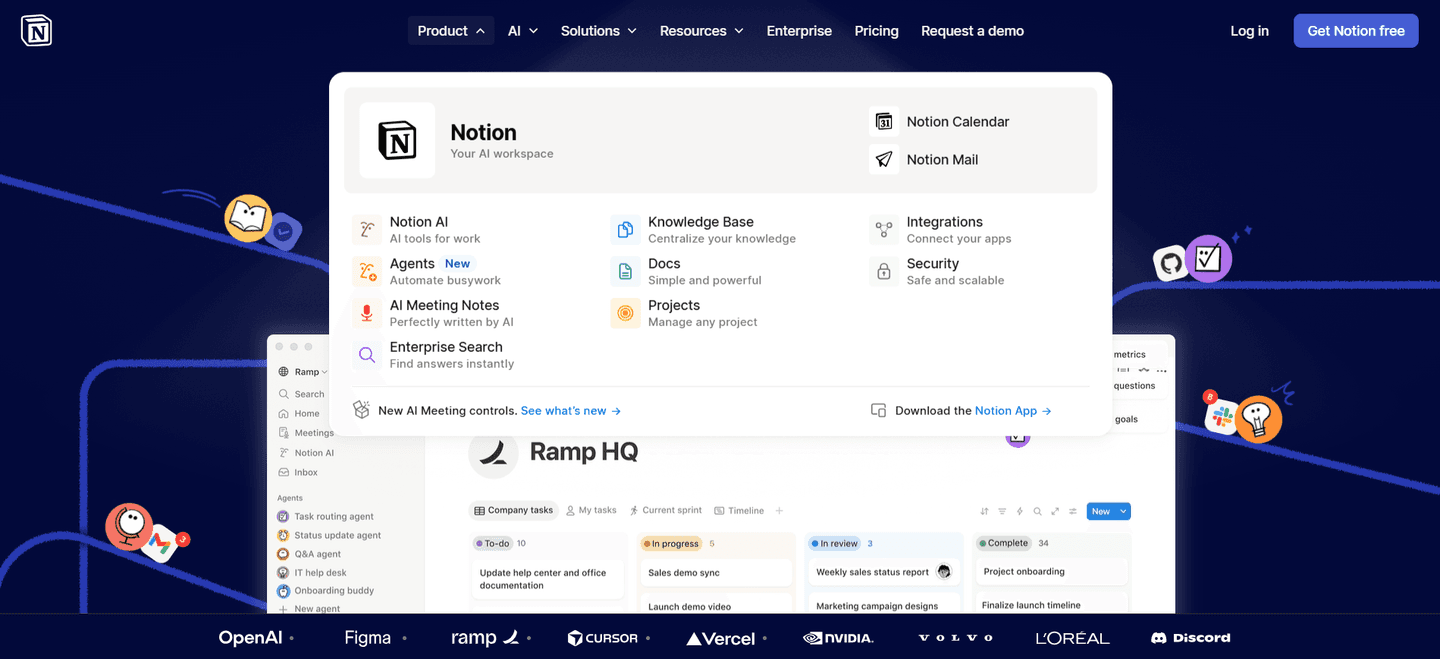Click the In progress column header
This screenshot has height=659, width=1440.
(671, 543)
